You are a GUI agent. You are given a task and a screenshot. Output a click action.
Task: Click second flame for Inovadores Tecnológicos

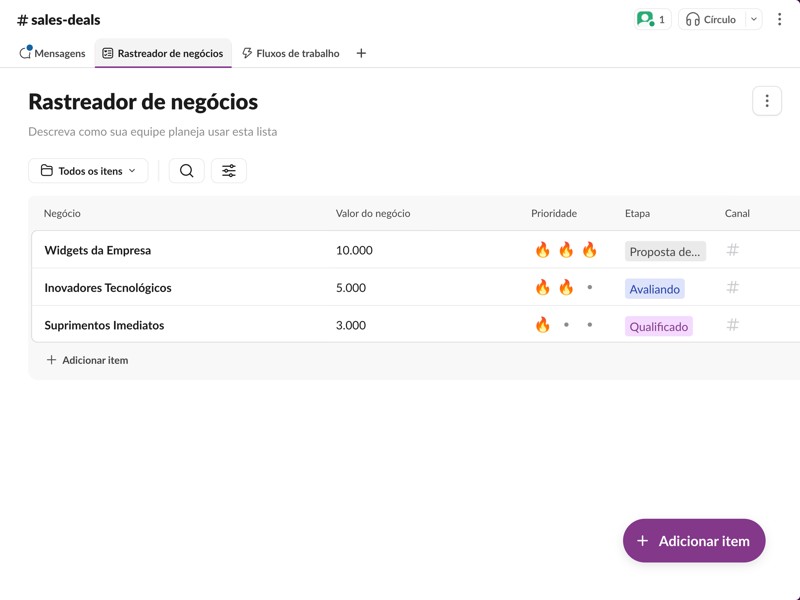[x=566, y=287]
